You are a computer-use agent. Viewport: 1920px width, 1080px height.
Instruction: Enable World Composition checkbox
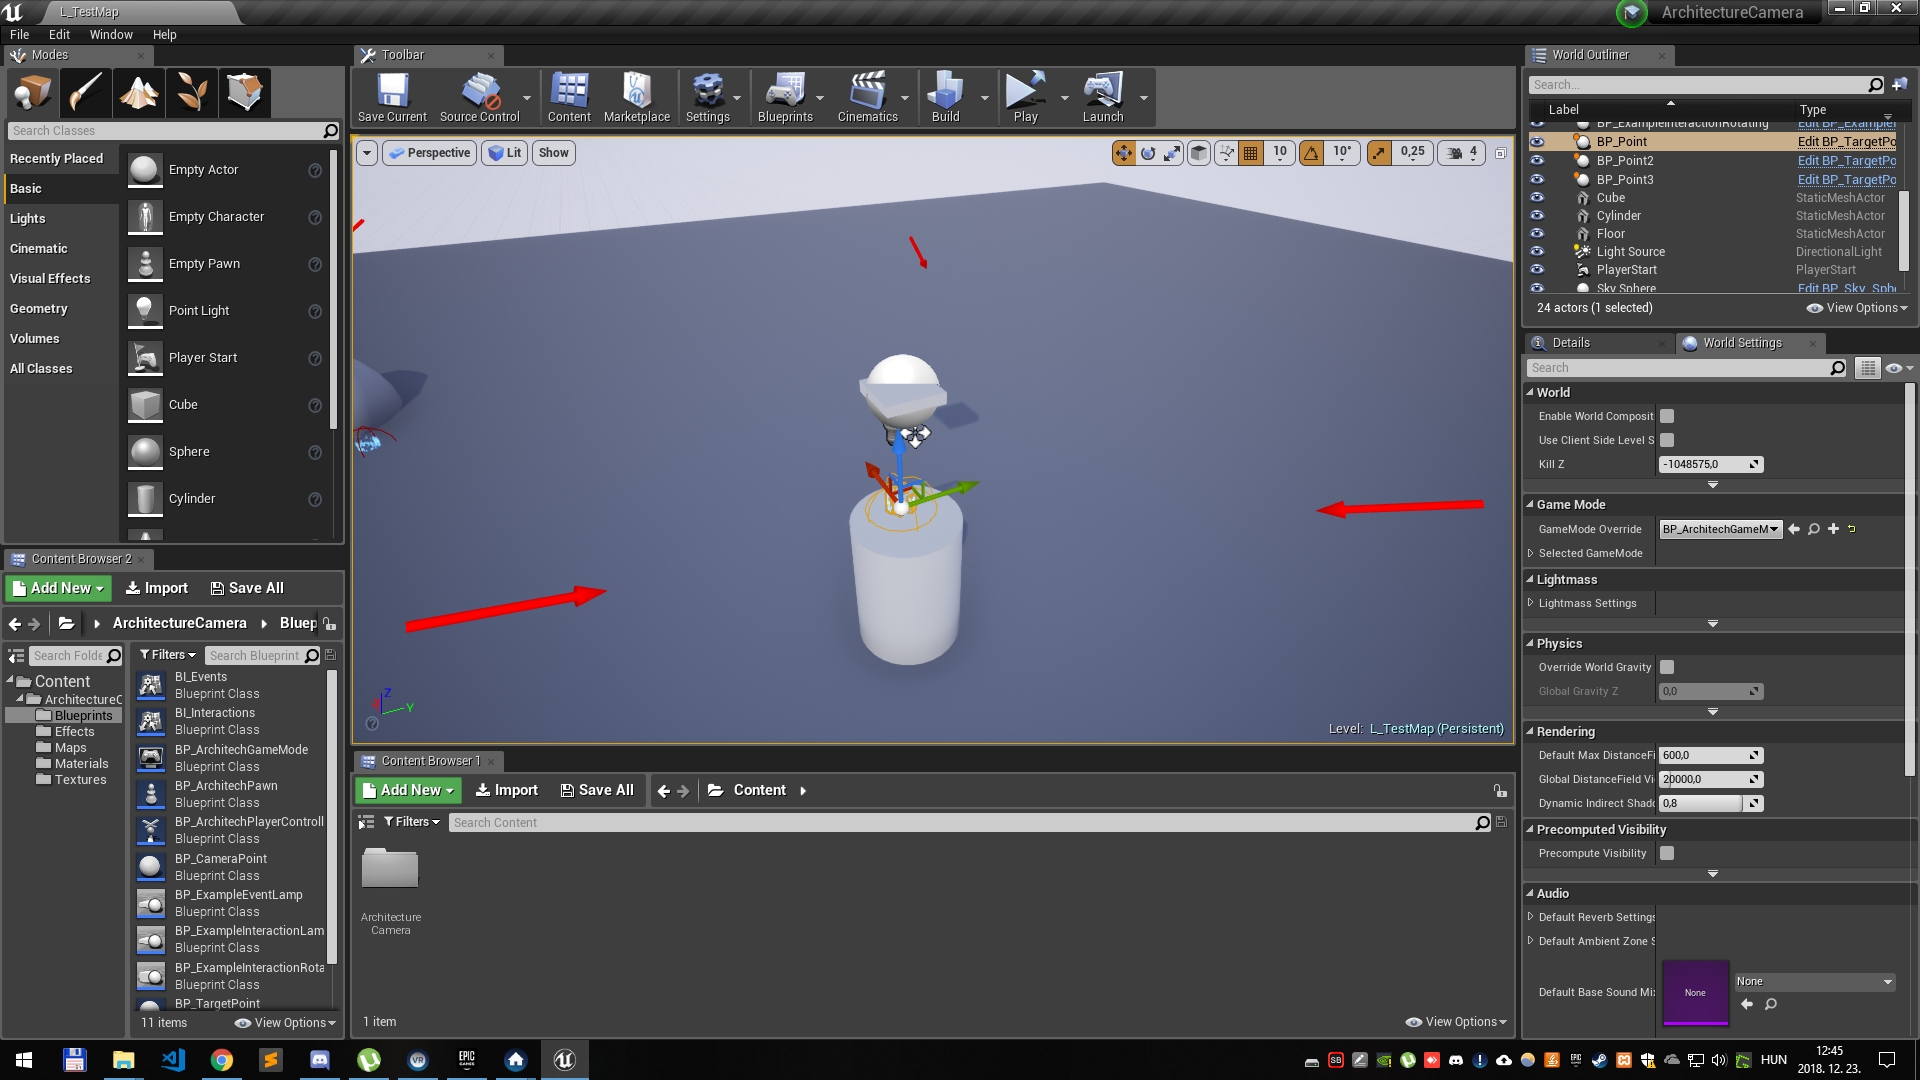coord(1666,416)
